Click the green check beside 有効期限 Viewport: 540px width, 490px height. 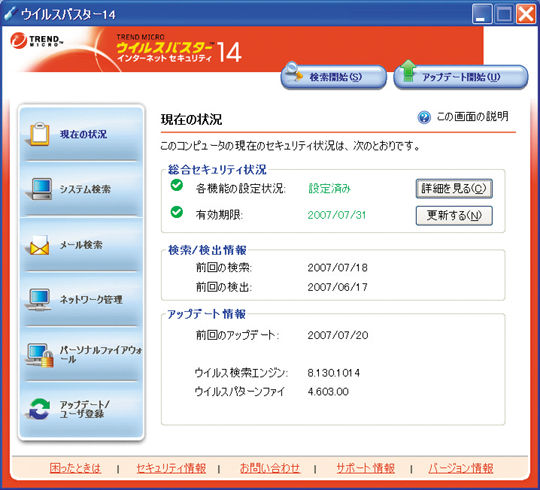click(177, 212)
